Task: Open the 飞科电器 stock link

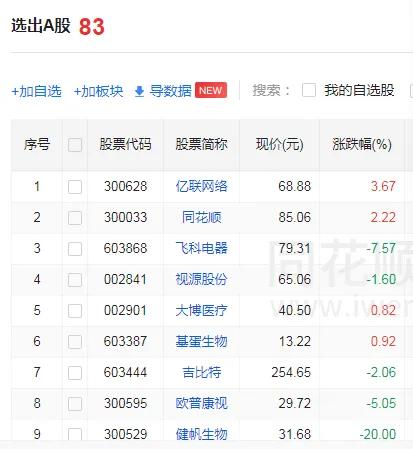Action: (x=201, y=248)
